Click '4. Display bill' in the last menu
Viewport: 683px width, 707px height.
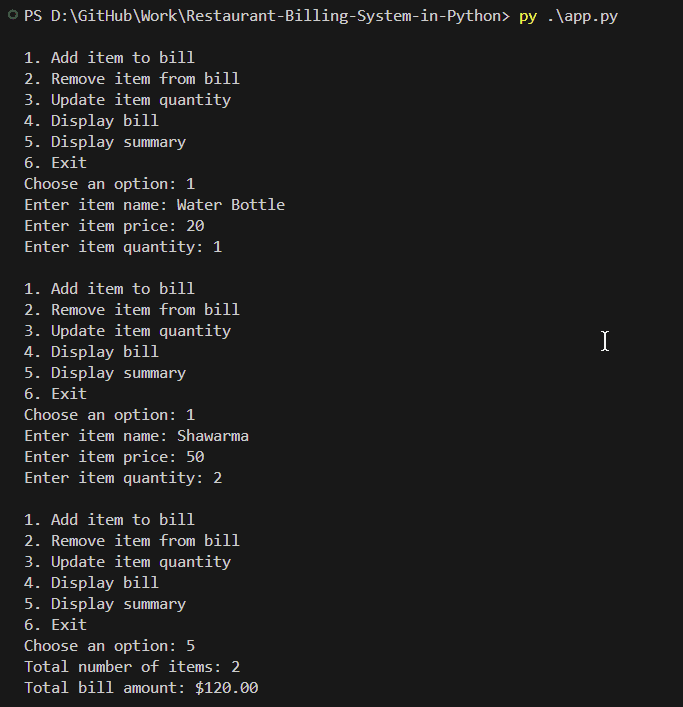pyautogui.click(x=91, y=583)
